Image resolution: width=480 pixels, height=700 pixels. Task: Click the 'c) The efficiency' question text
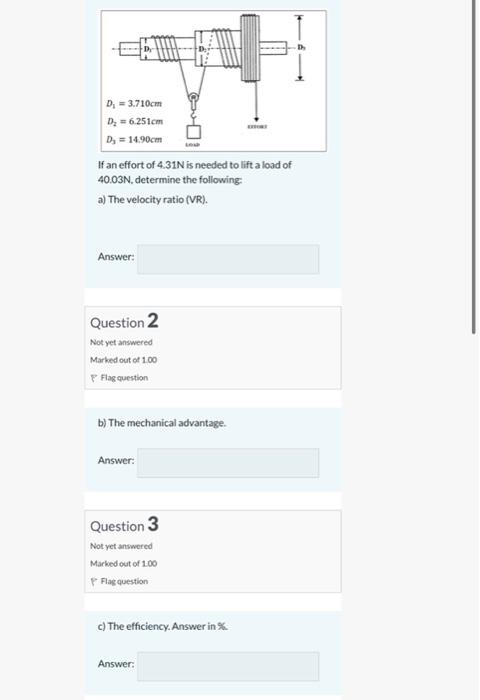coord(163,626)
